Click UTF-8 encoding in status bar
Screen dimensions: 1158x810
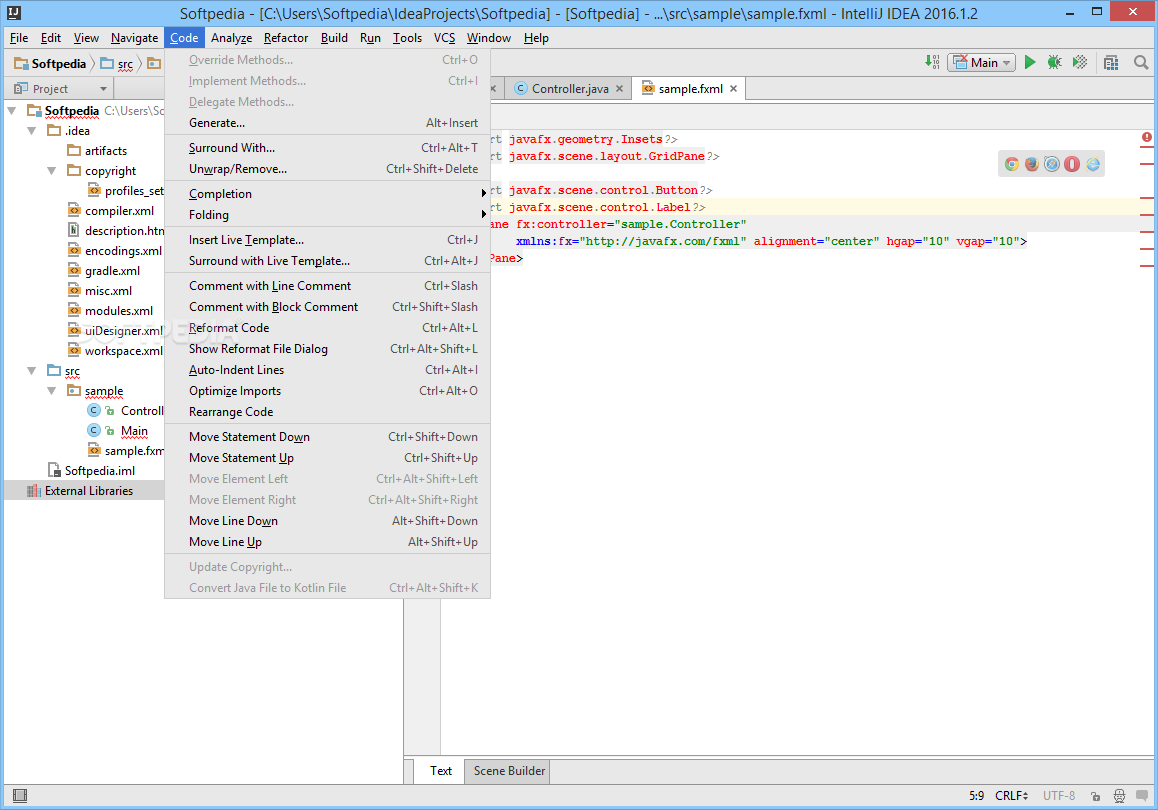(x=1059, y=796)
